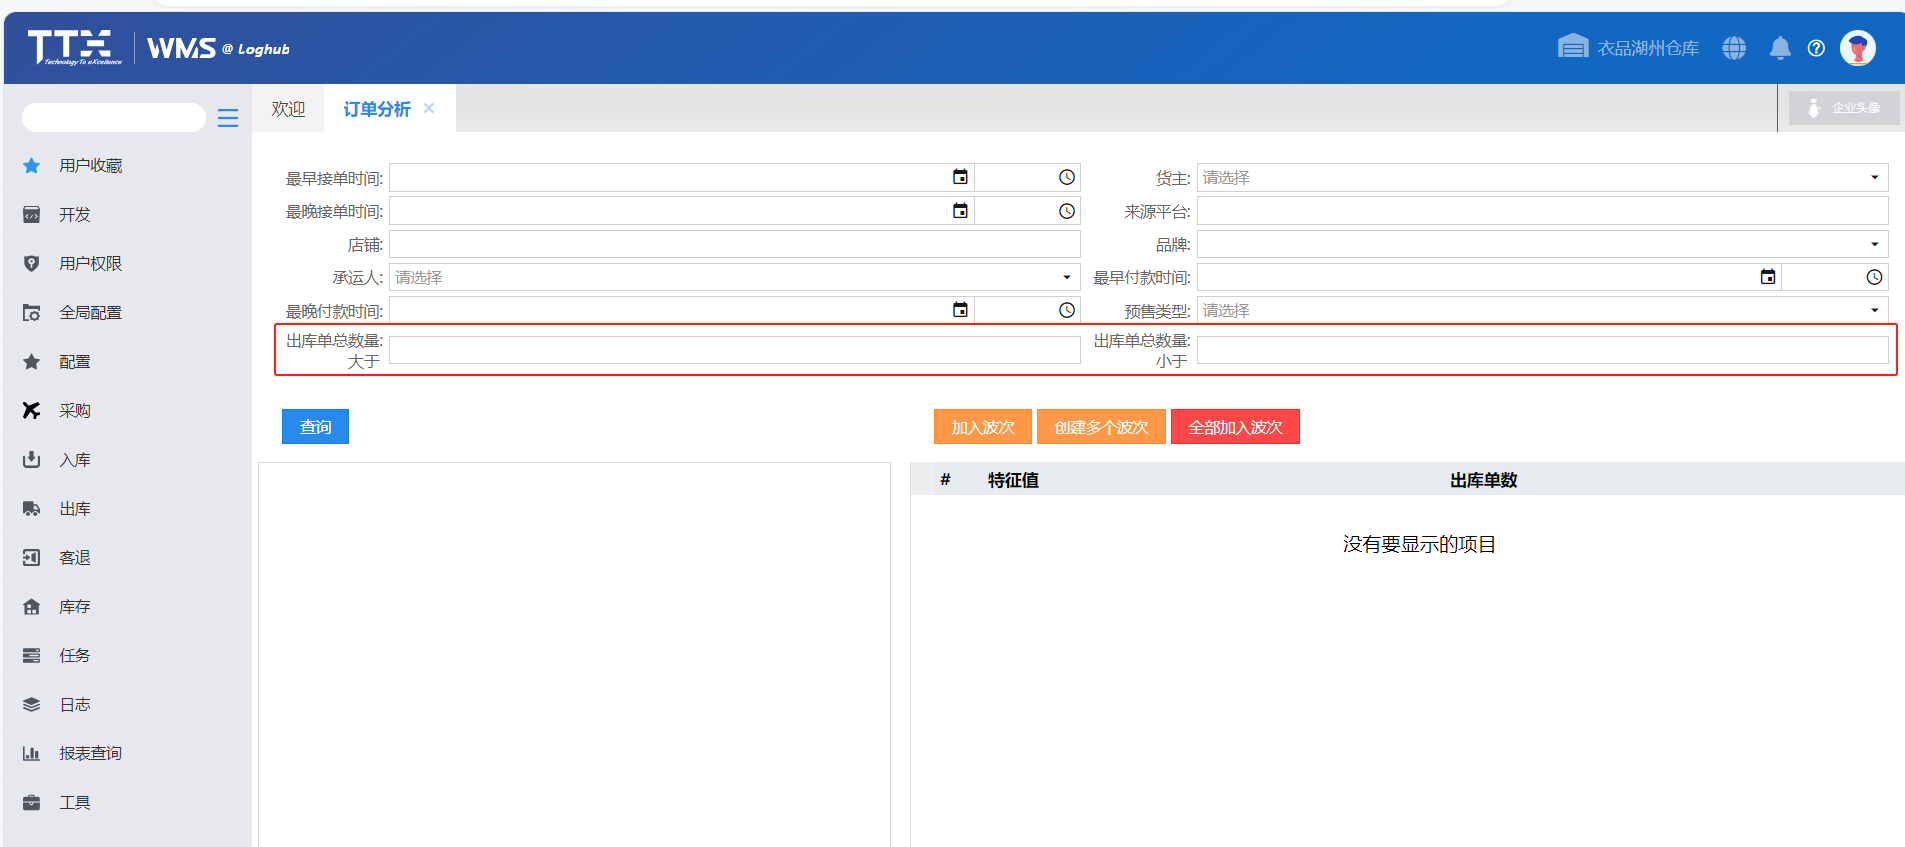Open calendar picker for 最早接单时间
The image size is (1905, 847).
(960, 177)
